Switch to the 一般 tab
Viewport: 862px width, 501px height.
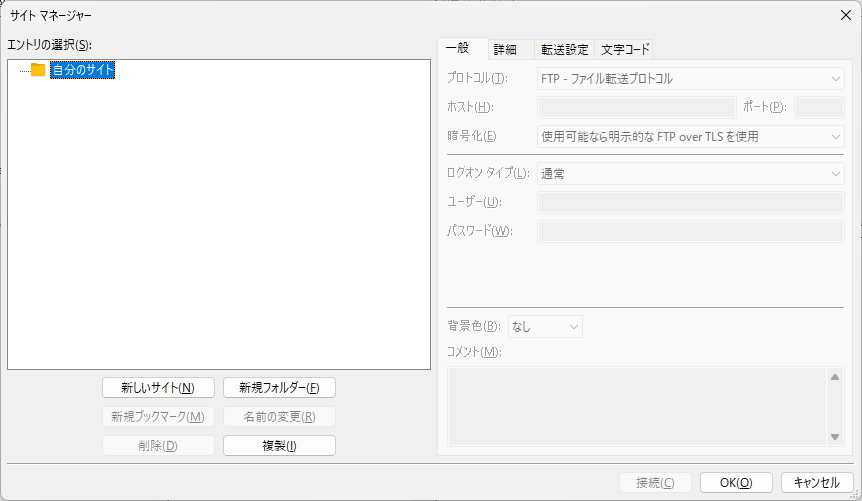click(x=457, y=48)
